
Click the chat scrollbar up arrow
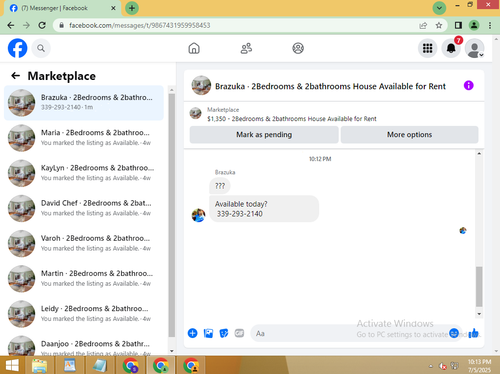(x=479, y=154)
